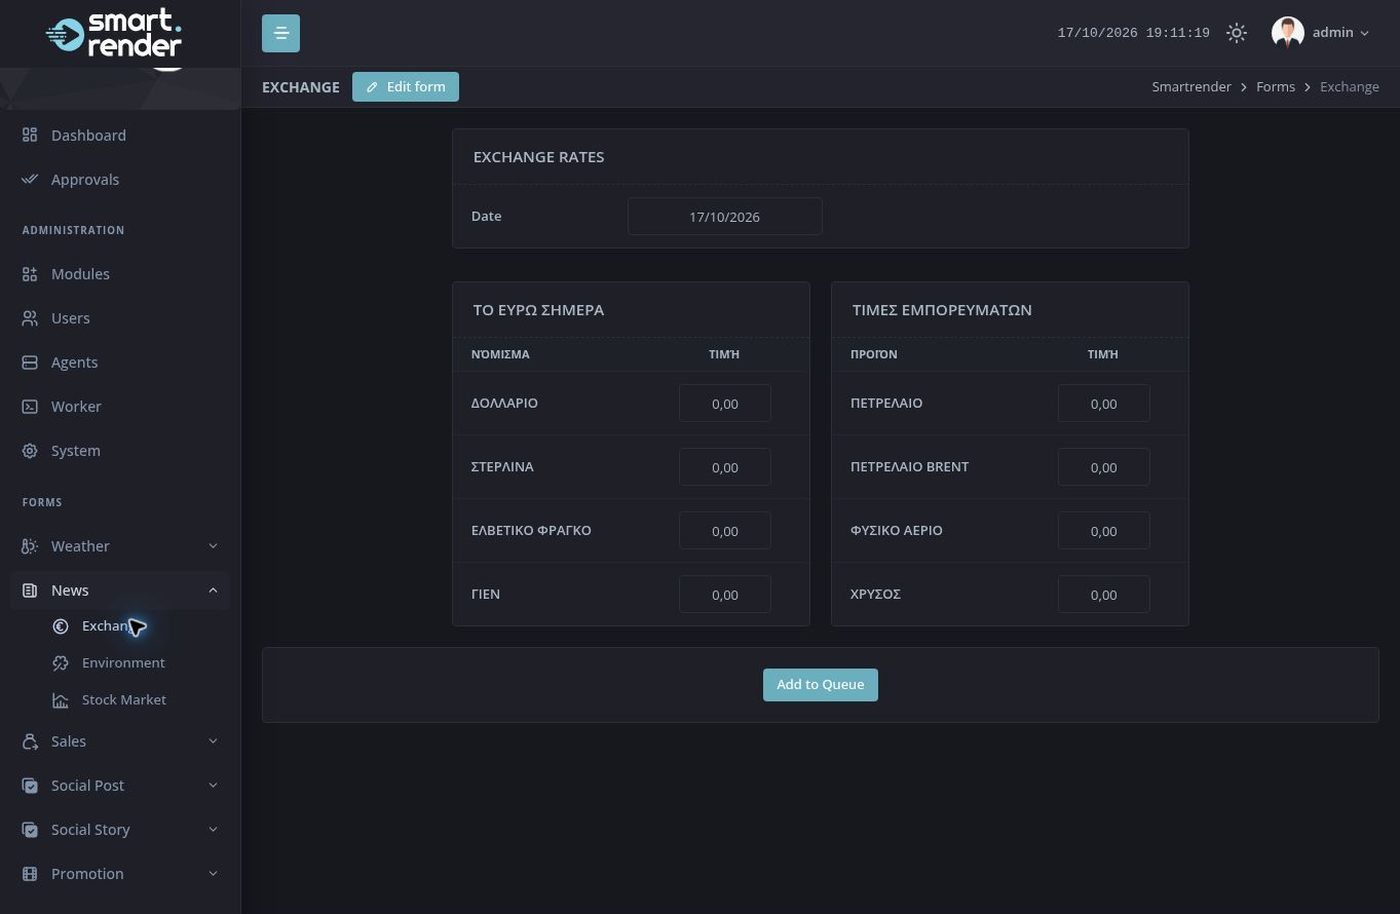Click the Social Post icon
The image size is (1400, 914).
click(30, 785)
